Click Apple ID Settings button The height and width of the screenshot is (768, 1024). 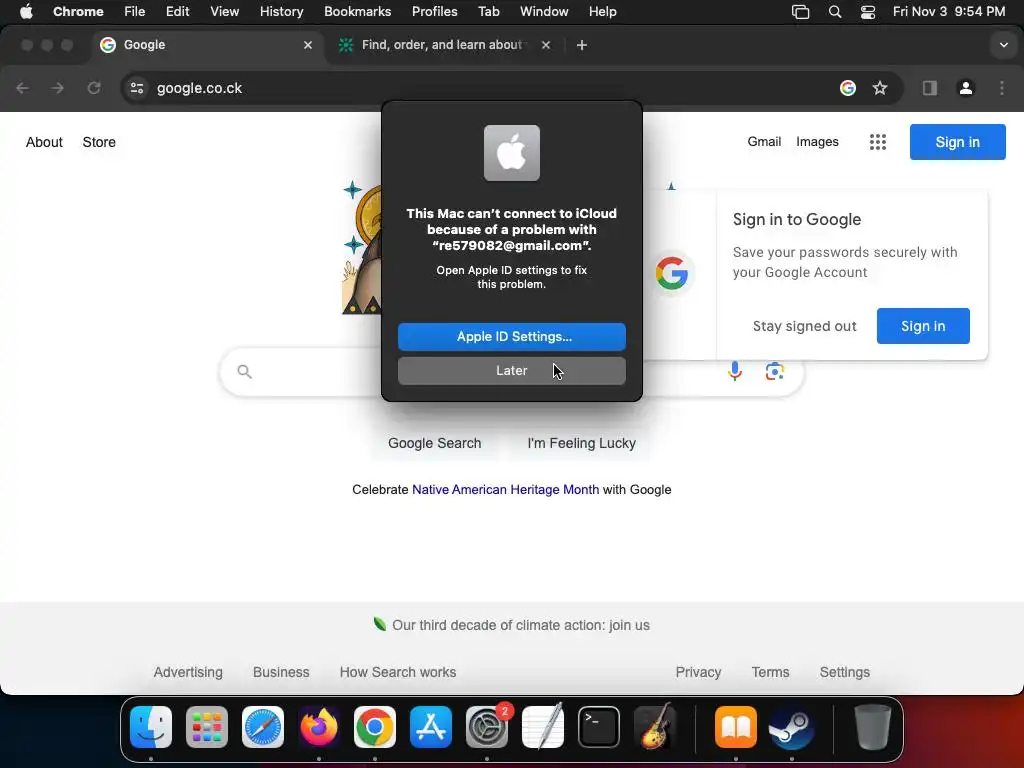pyautogui.click(x=512, y=337)
